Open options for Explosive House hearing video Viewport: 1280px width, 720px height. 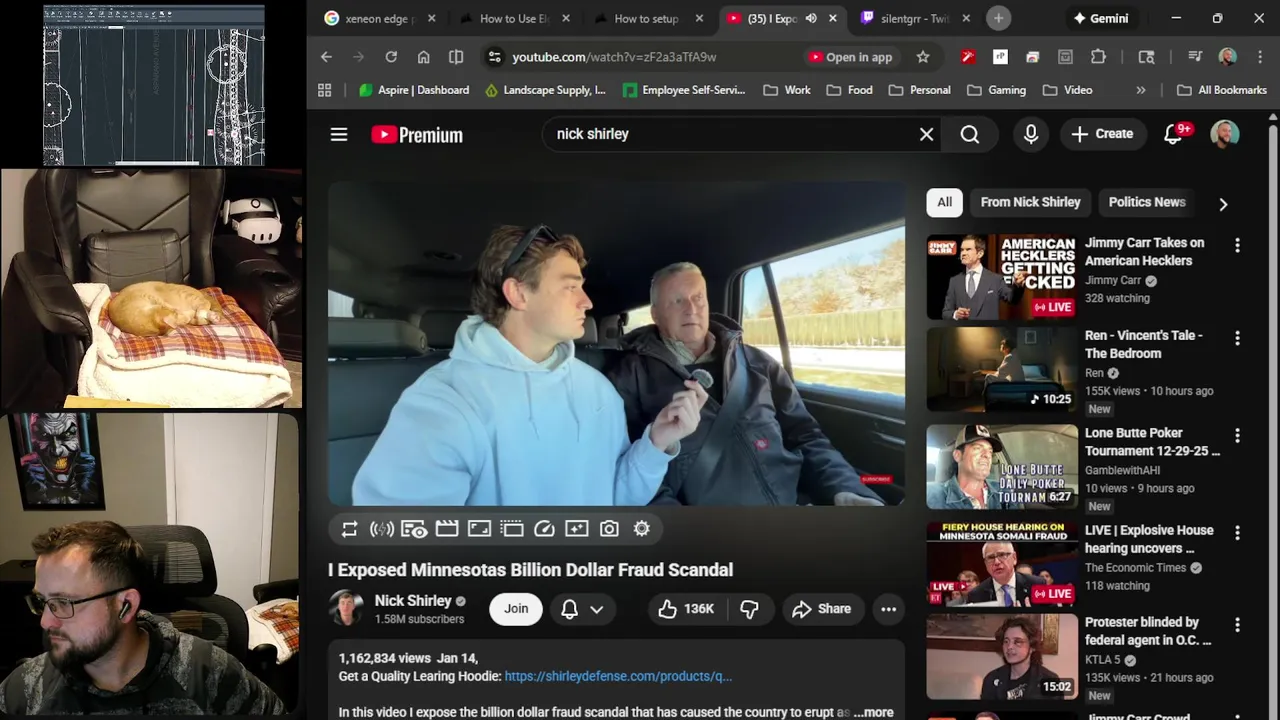click(1237, 533)
